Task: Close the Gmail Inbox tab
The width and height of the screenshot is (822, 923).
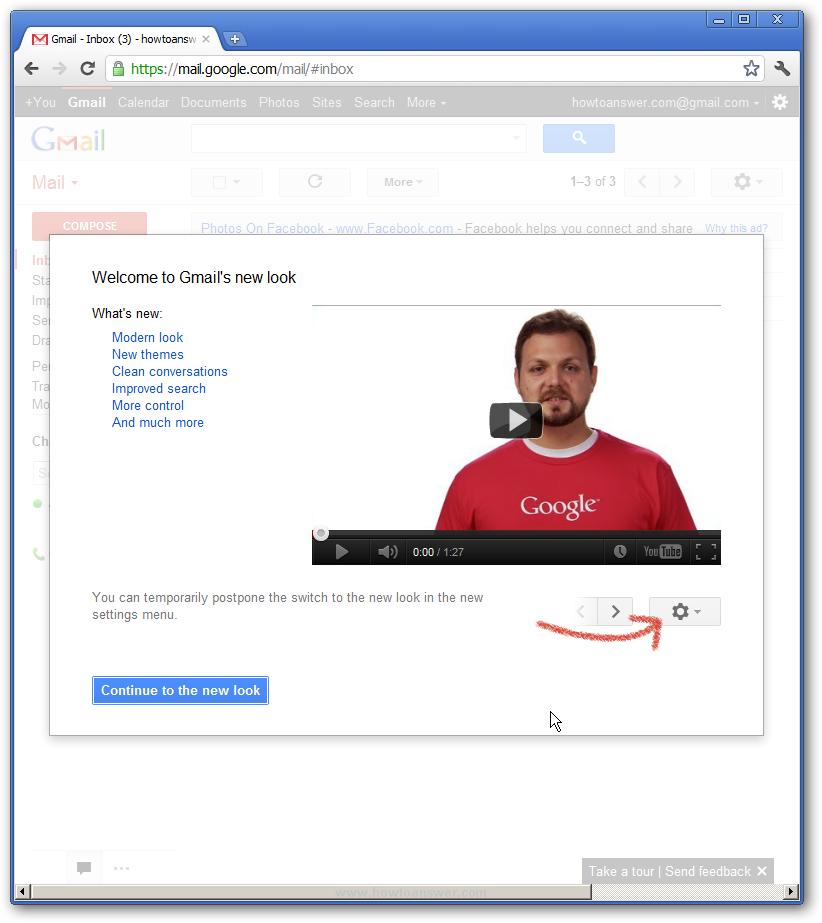Action: [206, 39]
